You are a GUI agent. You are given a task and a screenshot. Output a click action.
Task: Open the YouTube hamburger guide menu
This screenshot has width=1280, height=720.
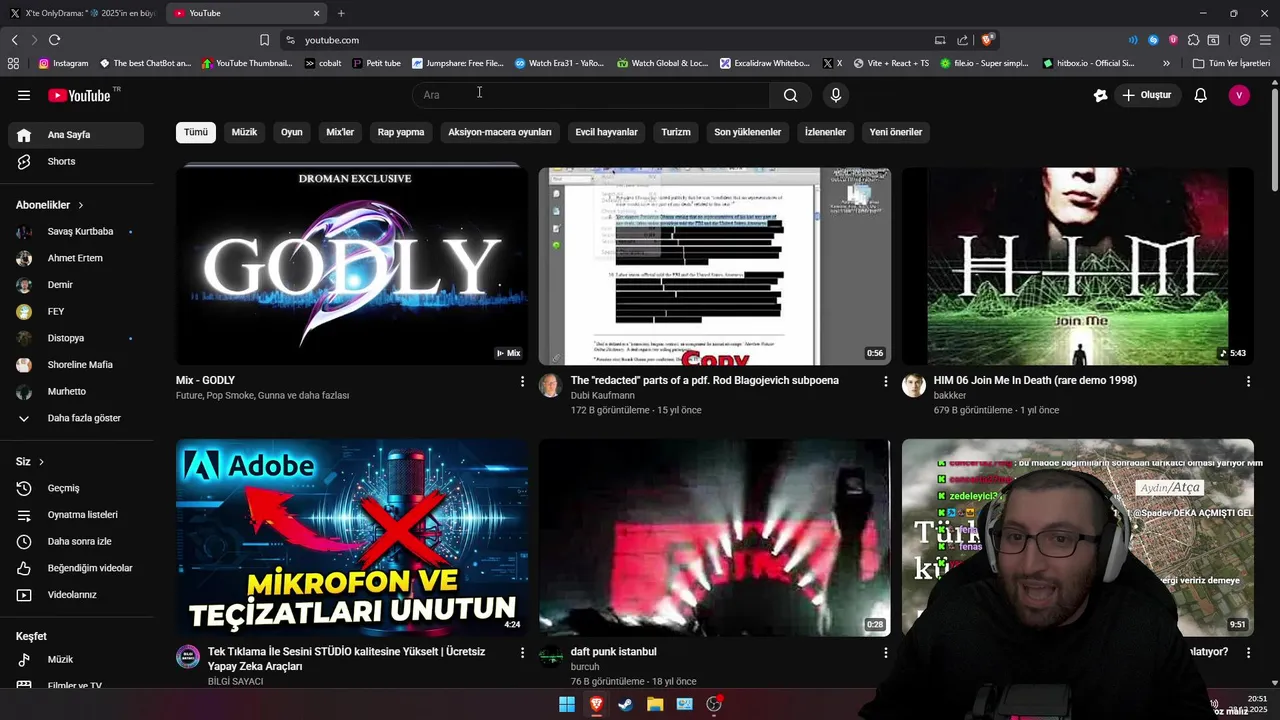coord(24,95)
